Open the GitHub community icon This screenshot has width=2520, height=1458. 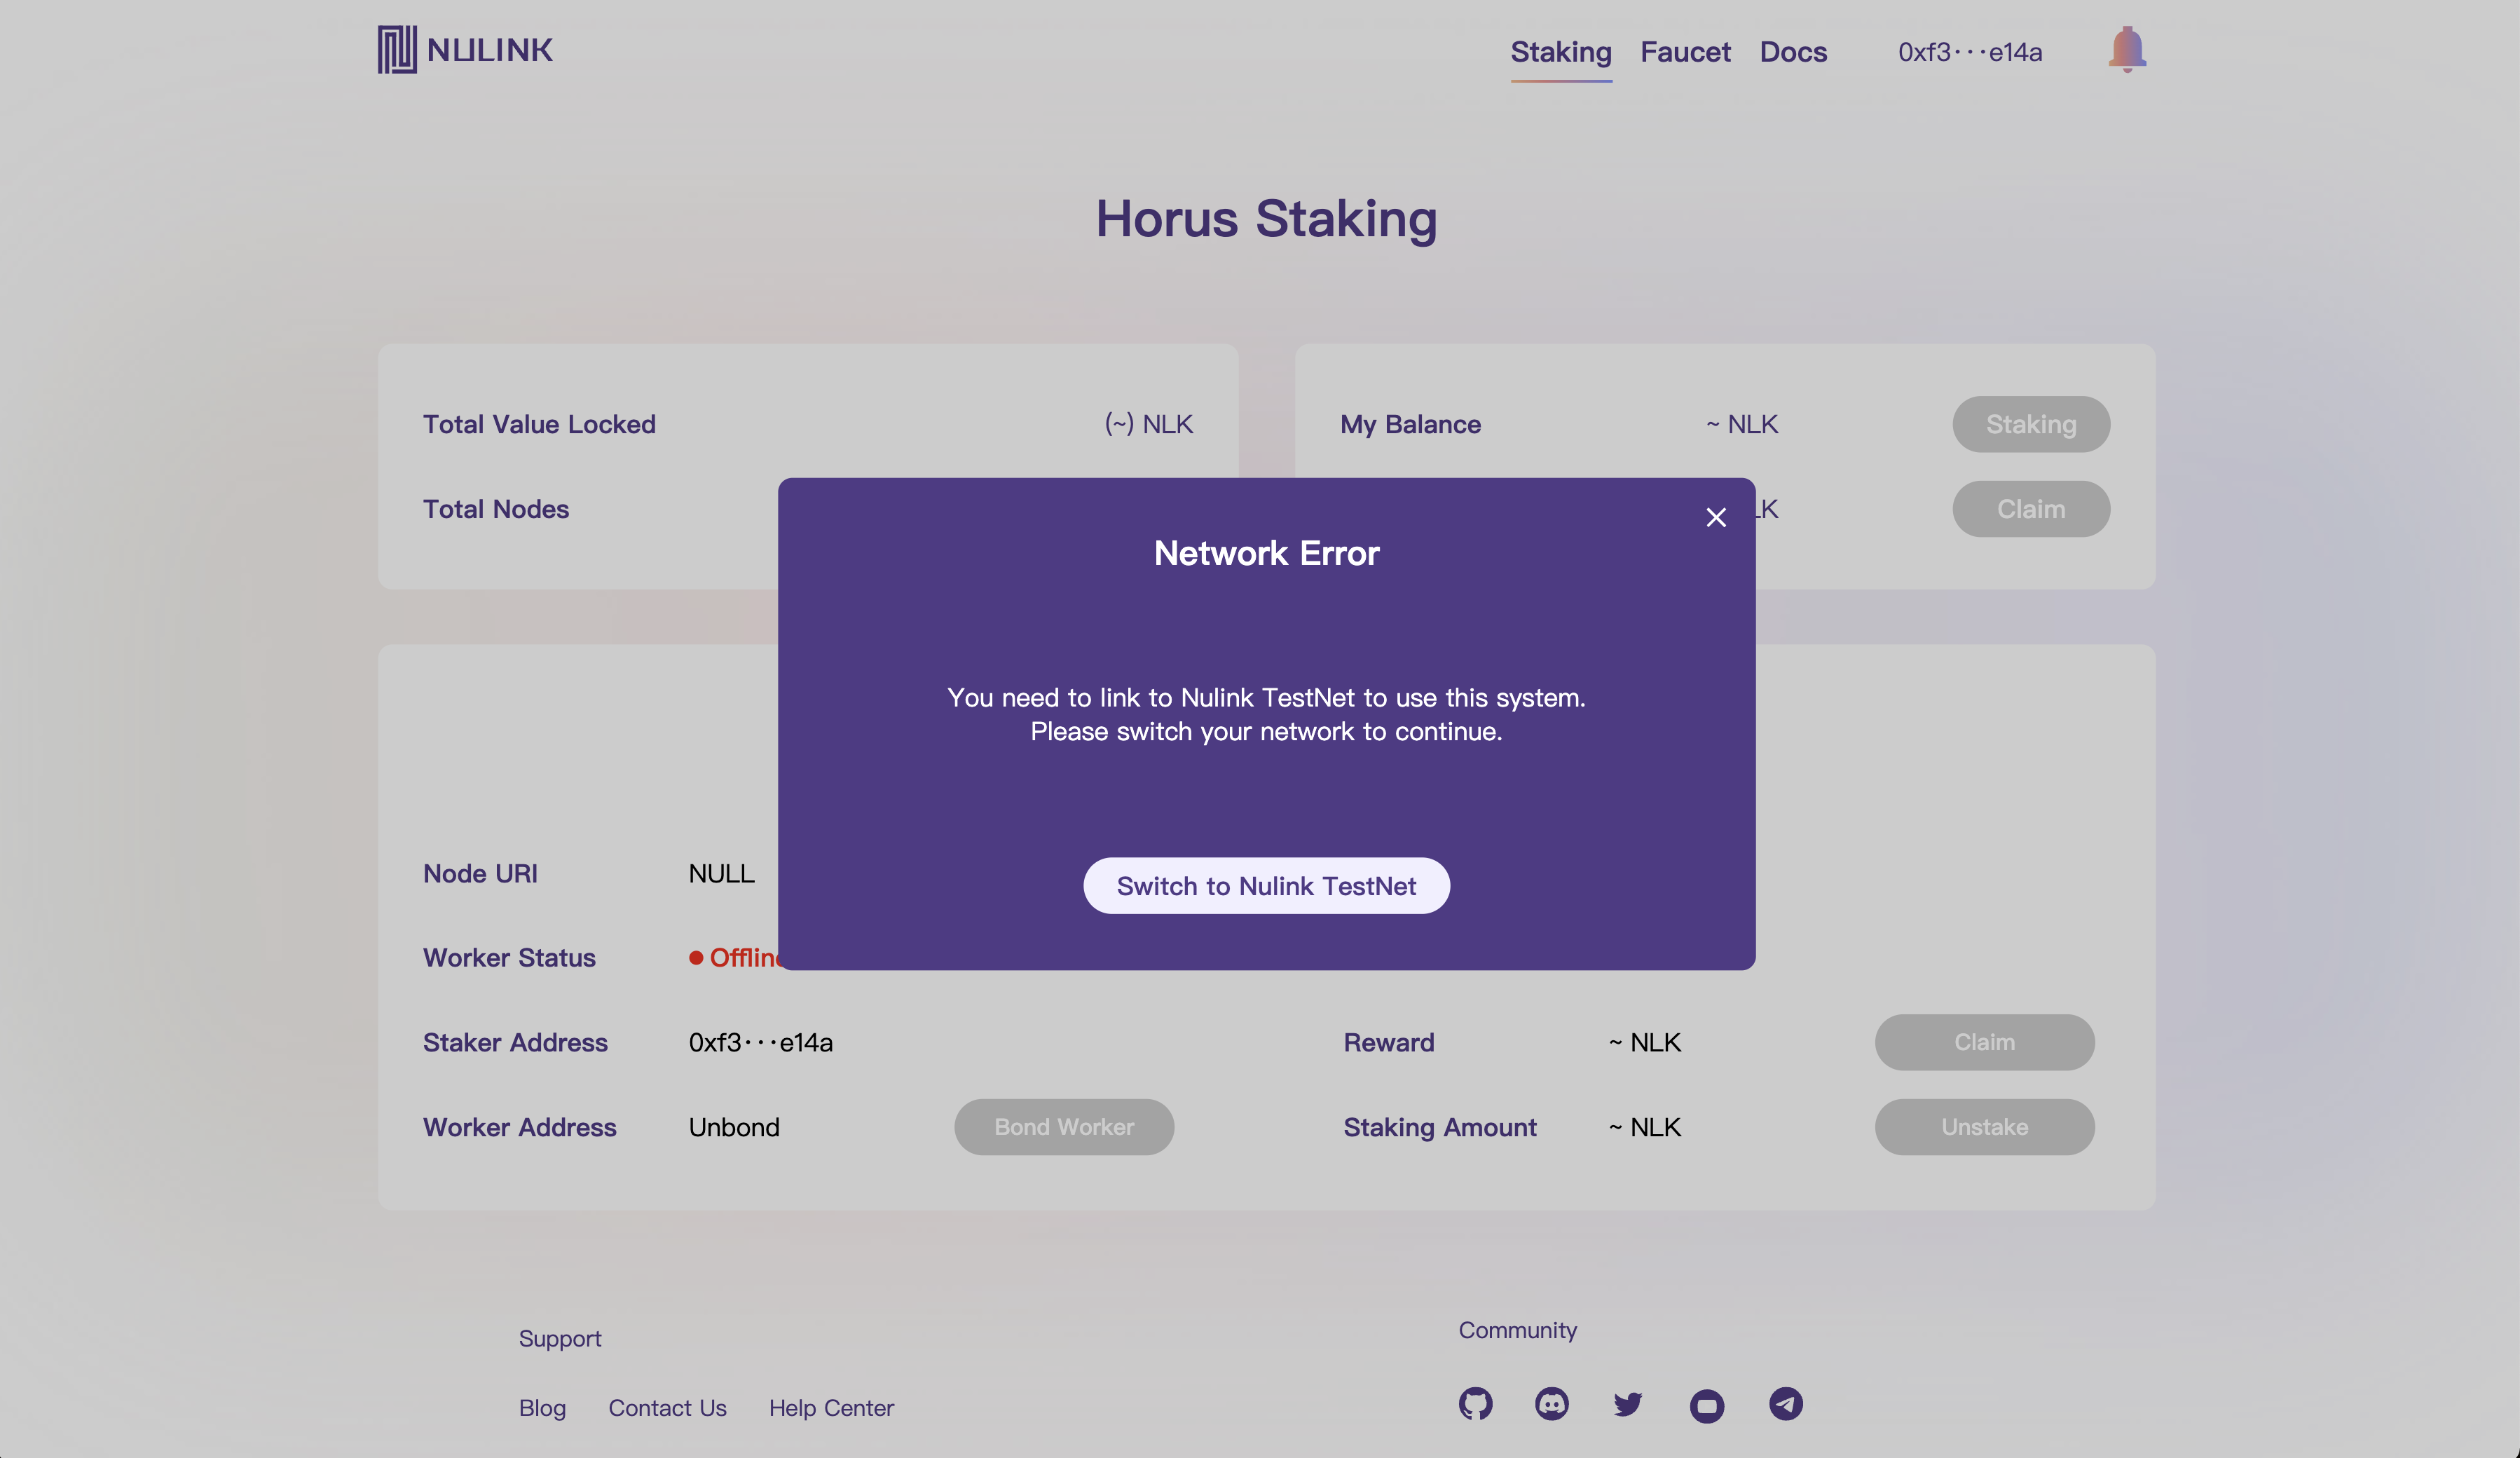[1475, 1404]
